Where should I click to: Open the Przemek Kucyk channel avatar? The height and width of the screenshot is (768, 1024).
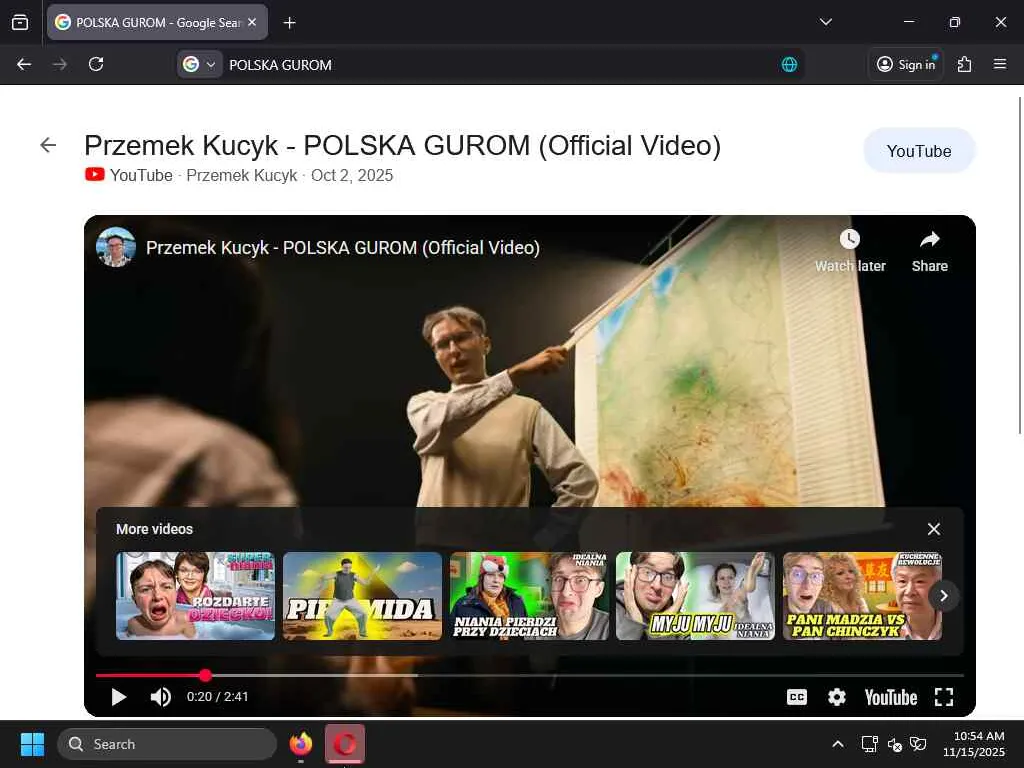(116, 247)
